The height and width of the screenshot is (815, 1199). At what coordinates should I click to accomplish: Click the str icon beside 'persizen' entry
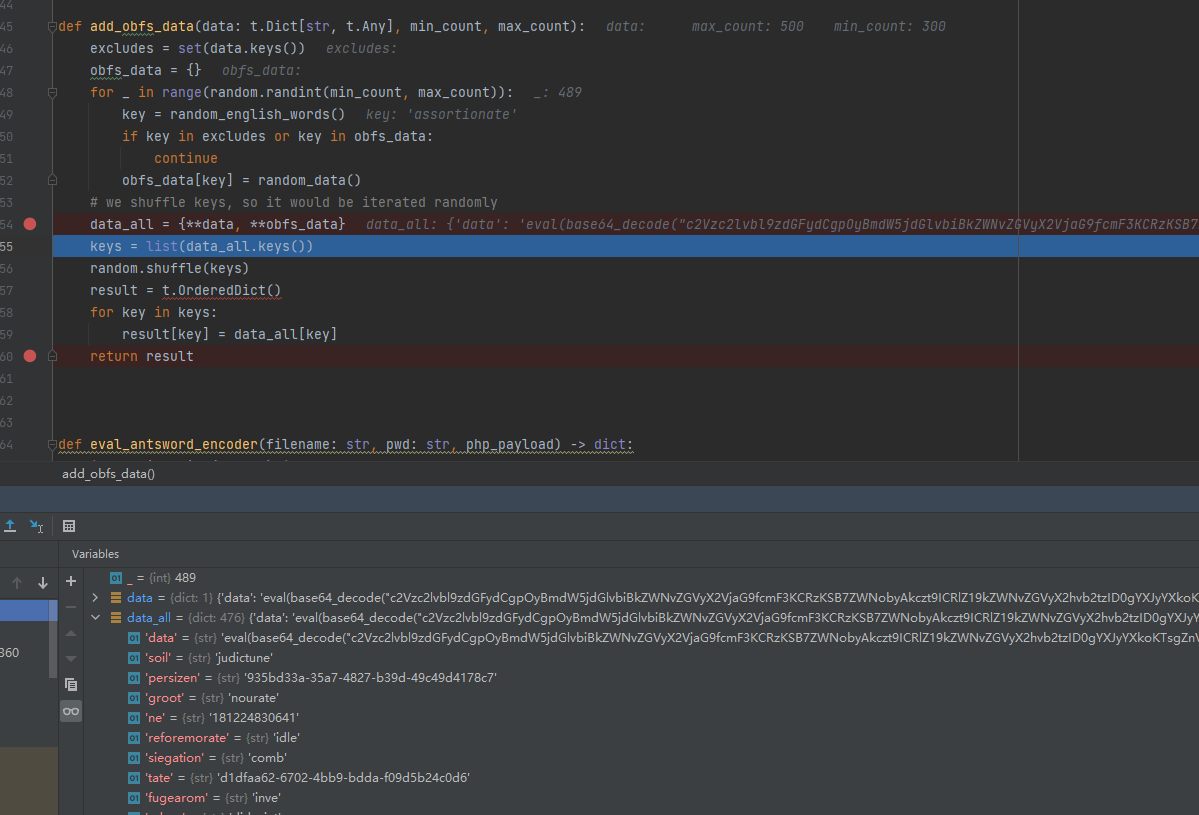pyautogui.click(x=134, y=678)
